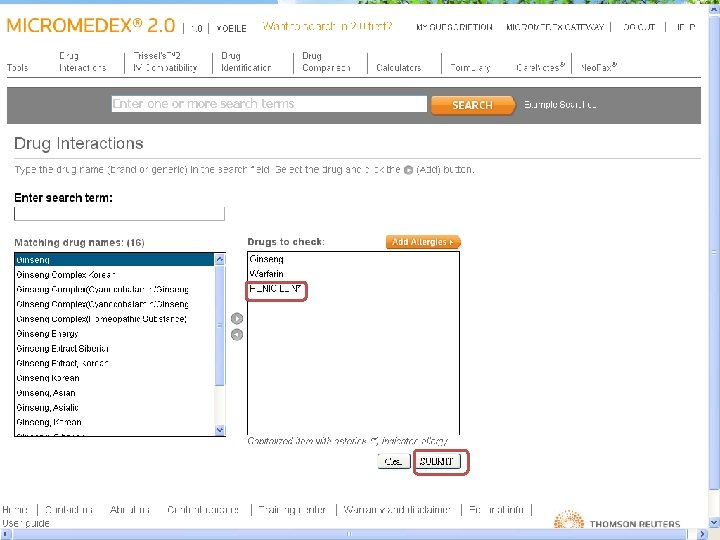The width and height of the screenshot is (720, 540).
Task: Click the MICROMEDEX 2.0 logo
Action: [x=90, y=26]
